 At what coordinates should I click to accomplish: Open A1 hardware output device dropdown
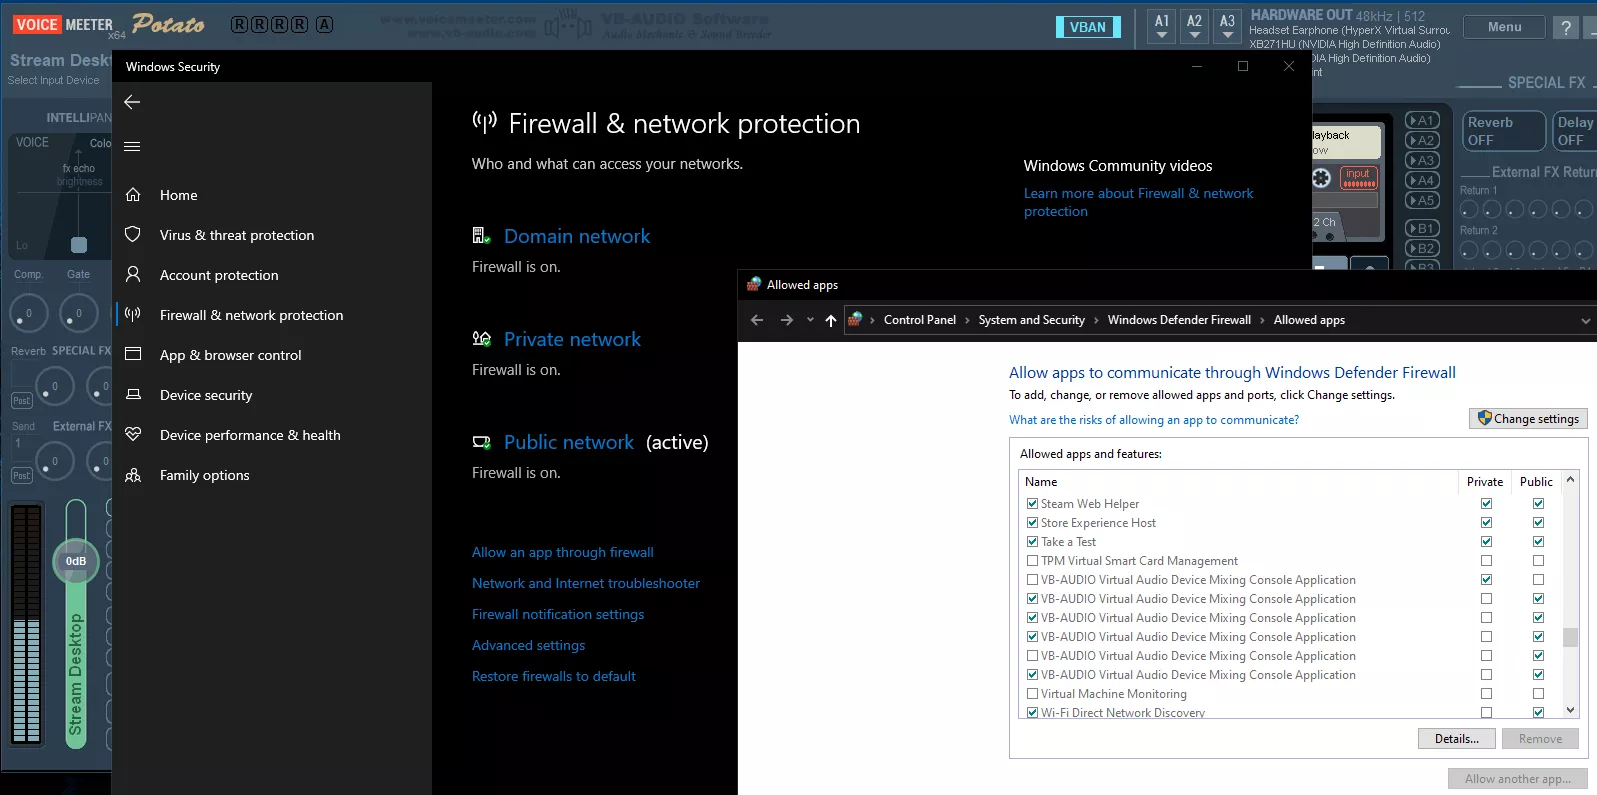point(1161,27)
